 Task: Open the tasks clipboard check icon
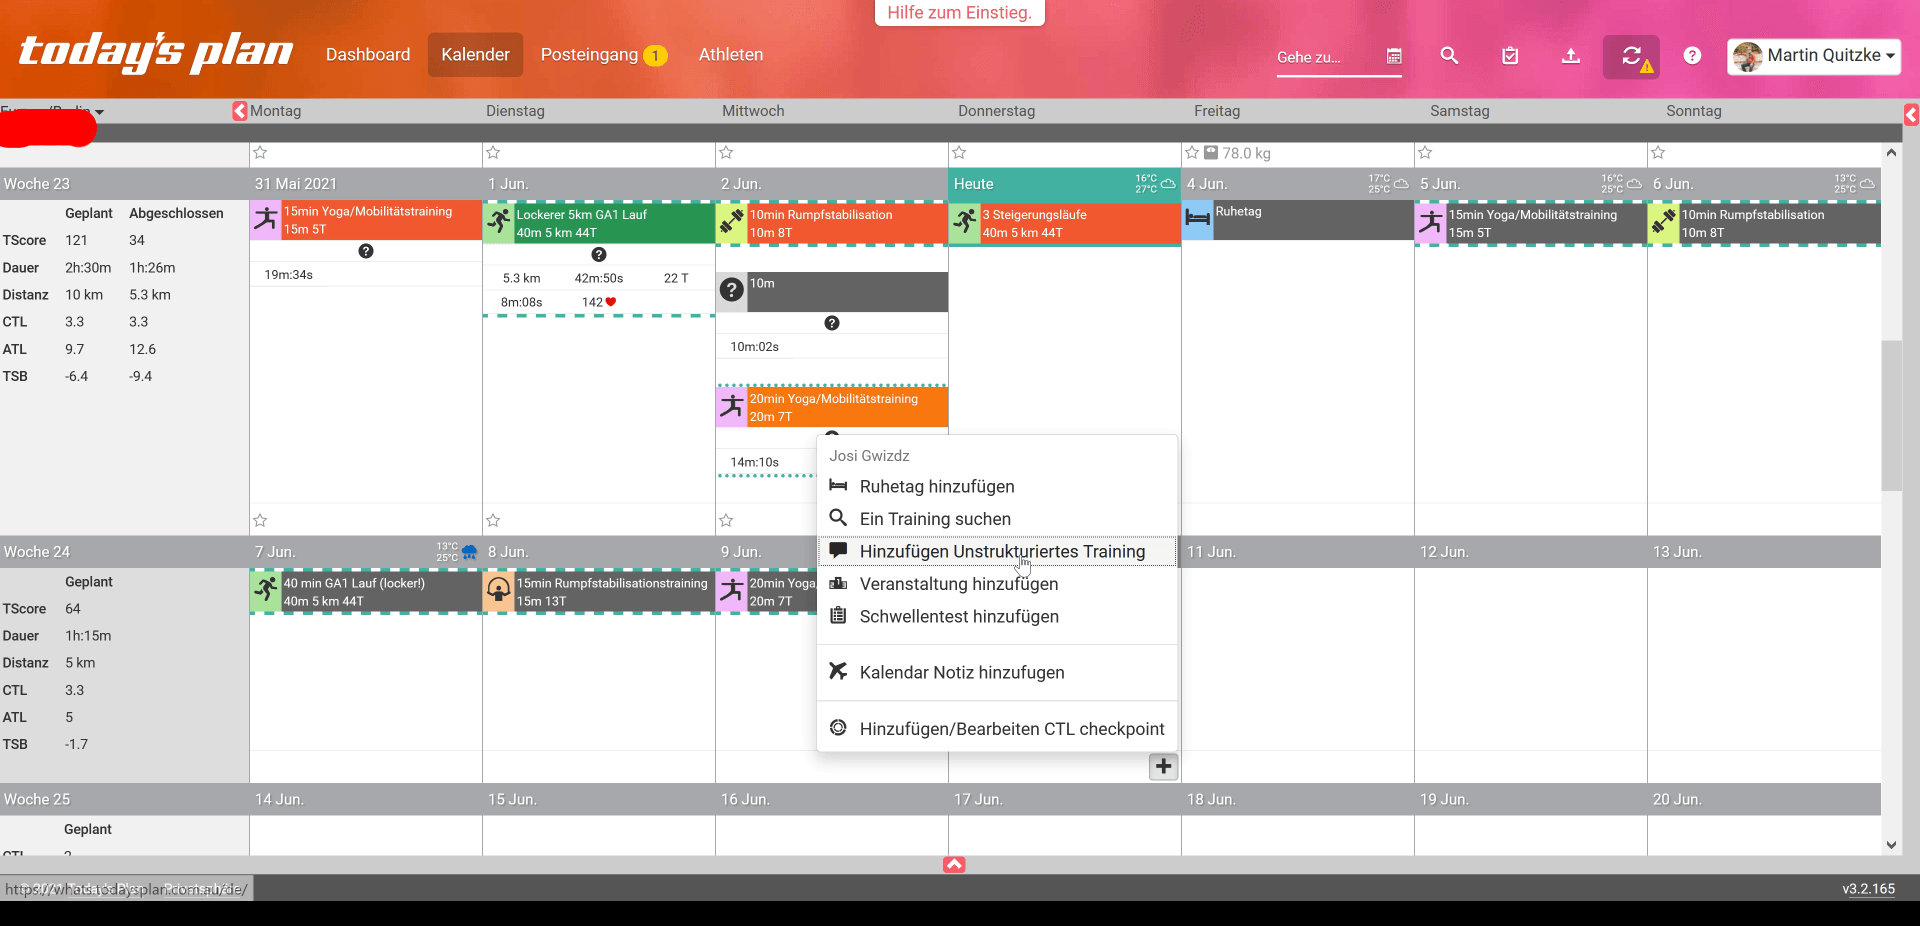(1510, 56)
